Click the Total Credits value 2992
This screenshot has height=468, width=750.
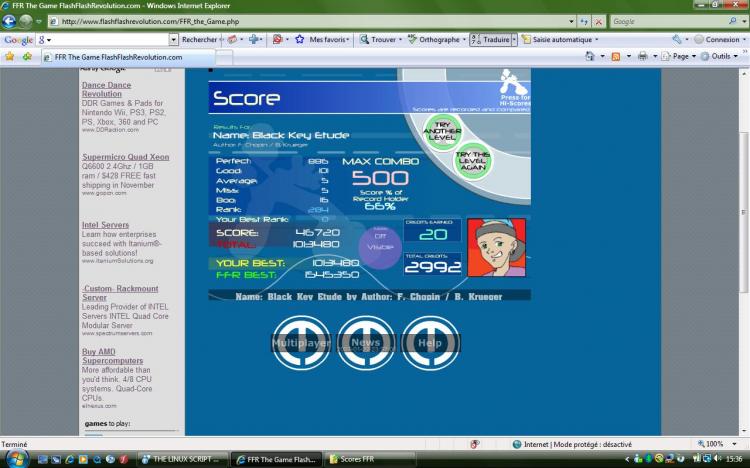(433, 267)
